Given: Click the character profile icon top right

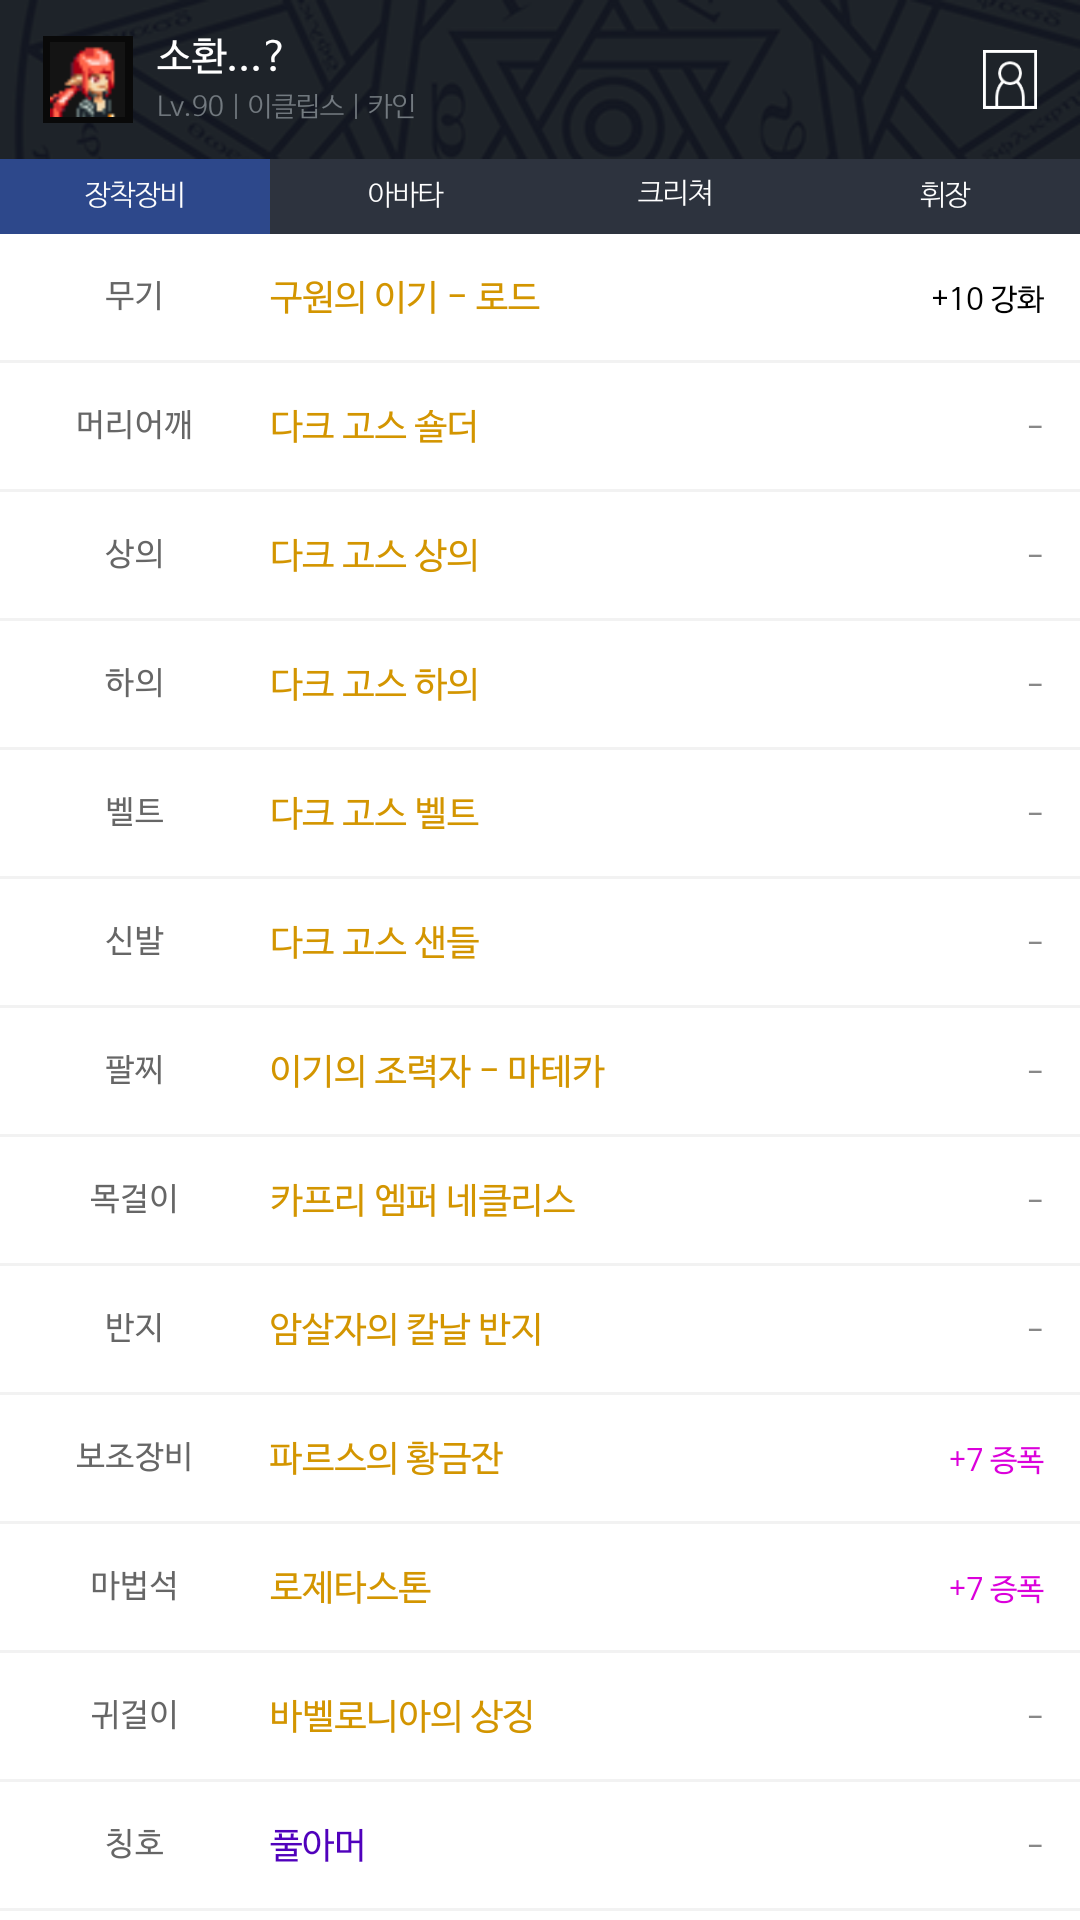Looking at the screenshot, I should [x=1009, y=79].
